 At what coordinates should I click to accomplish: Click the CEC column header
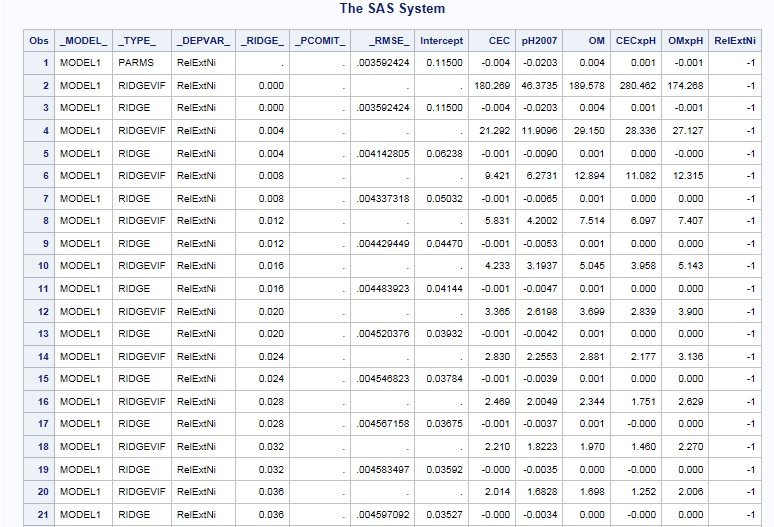tap(498, 41)
